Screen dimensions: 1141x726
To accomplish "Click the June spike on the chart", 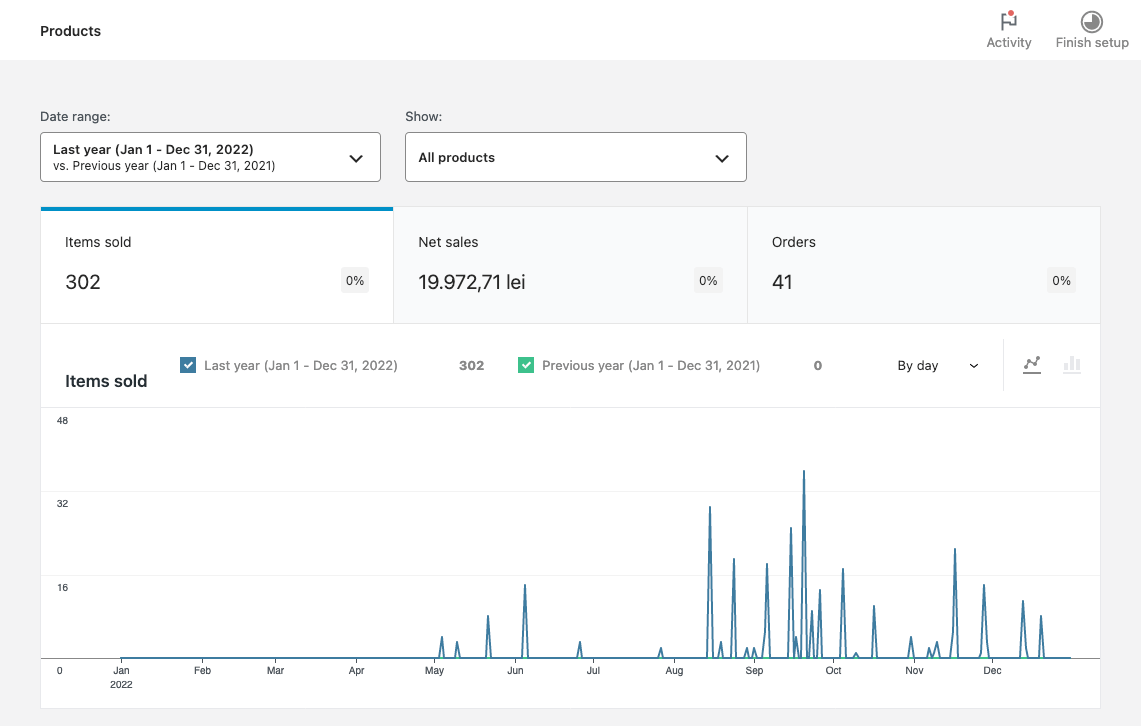I will pyautogui.click(x=525, y=586).
